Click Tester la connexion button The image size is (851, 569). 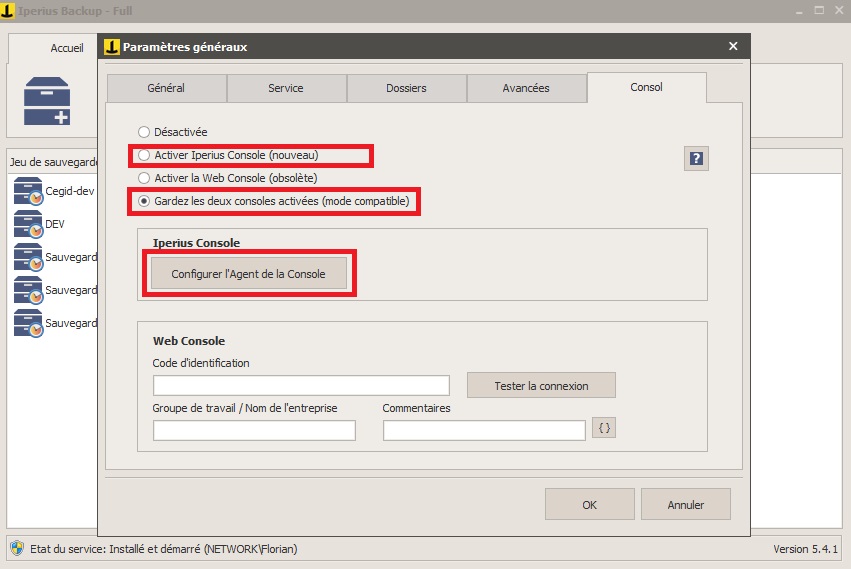[541, 385]
